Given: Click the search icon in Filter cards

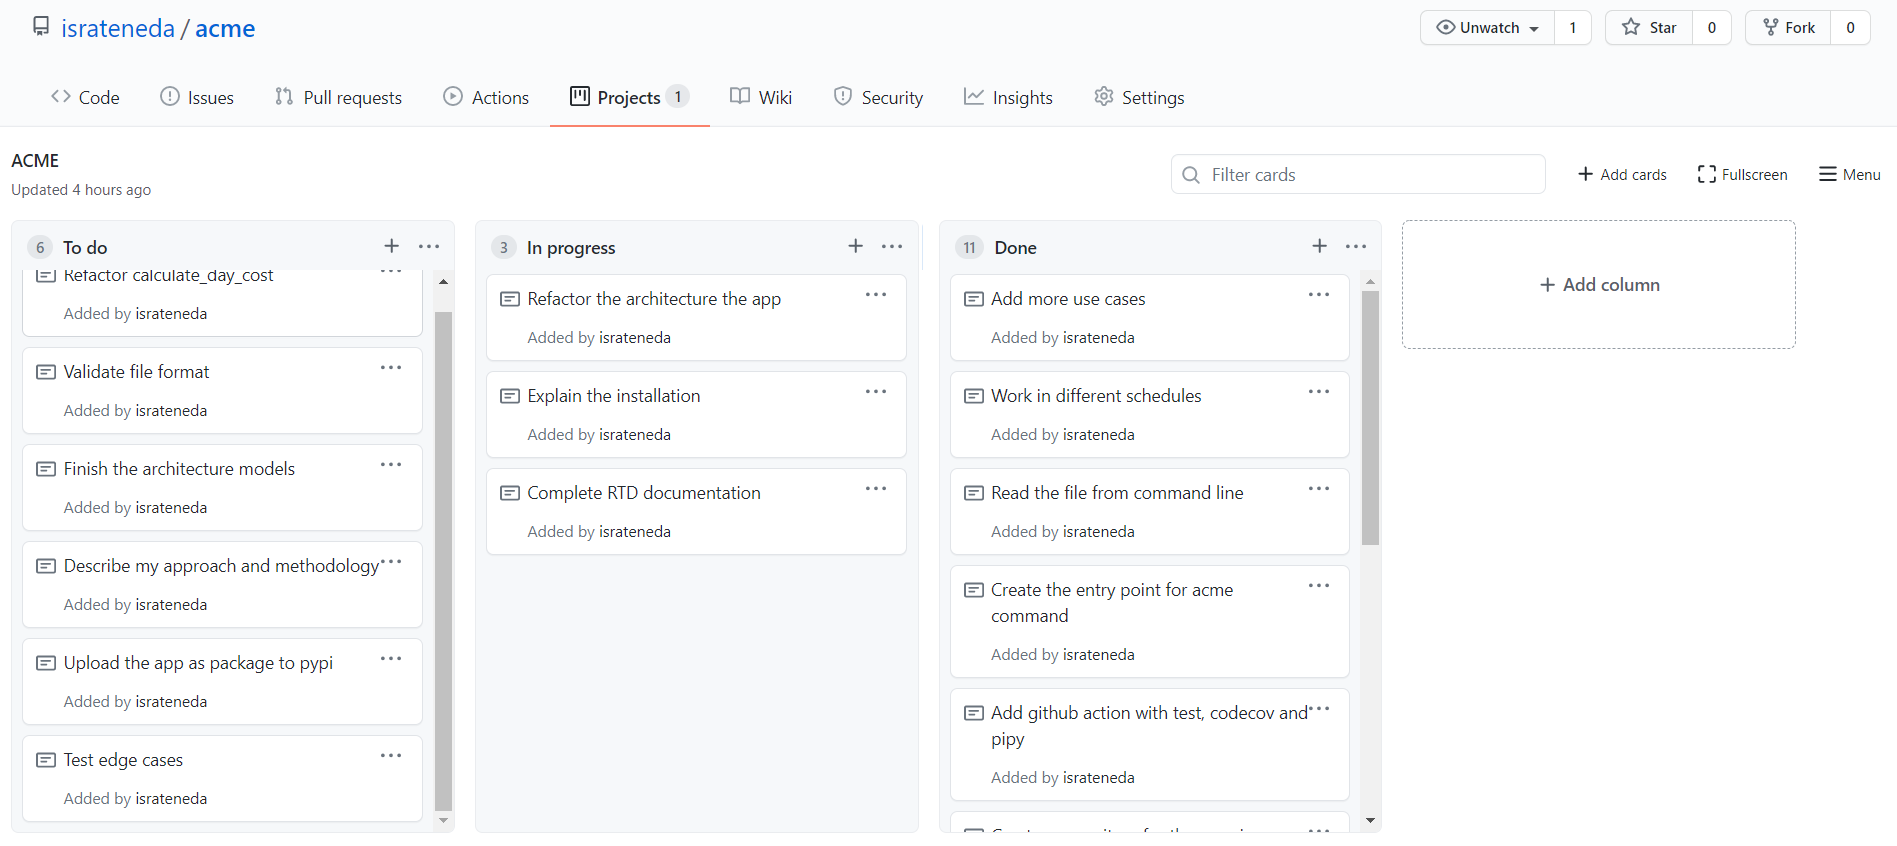Looking at the screenshot, I should tap(1191, 175).
